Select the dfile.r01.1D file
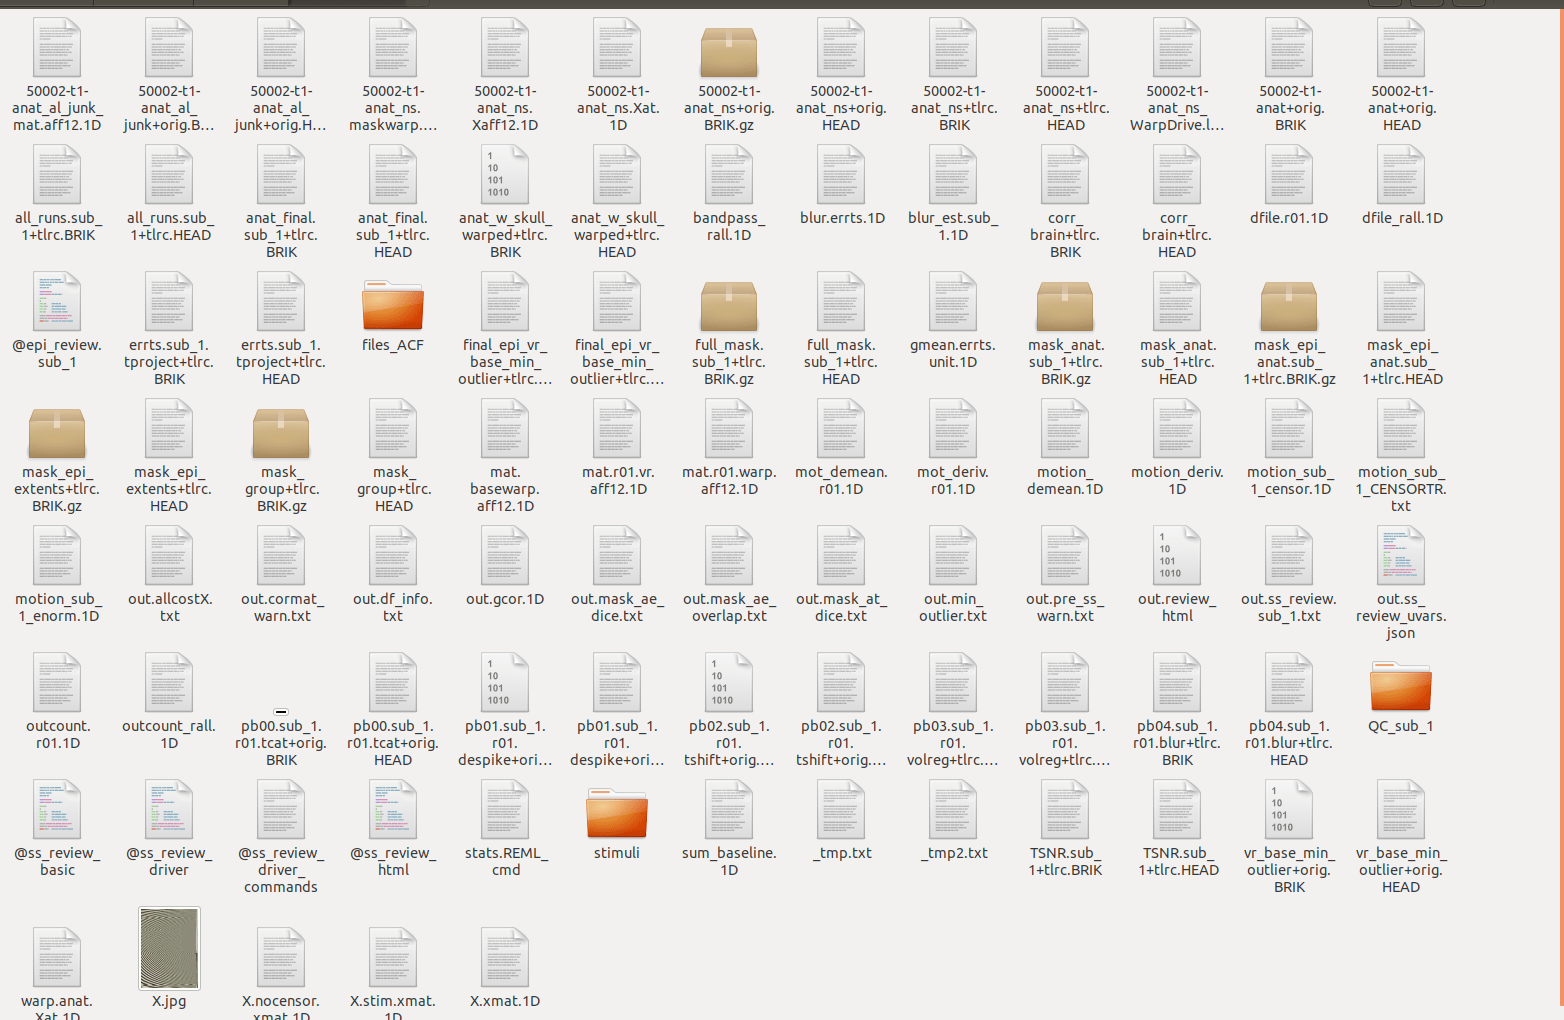Viewport: 1564px width, 1020px height. 1289,174
